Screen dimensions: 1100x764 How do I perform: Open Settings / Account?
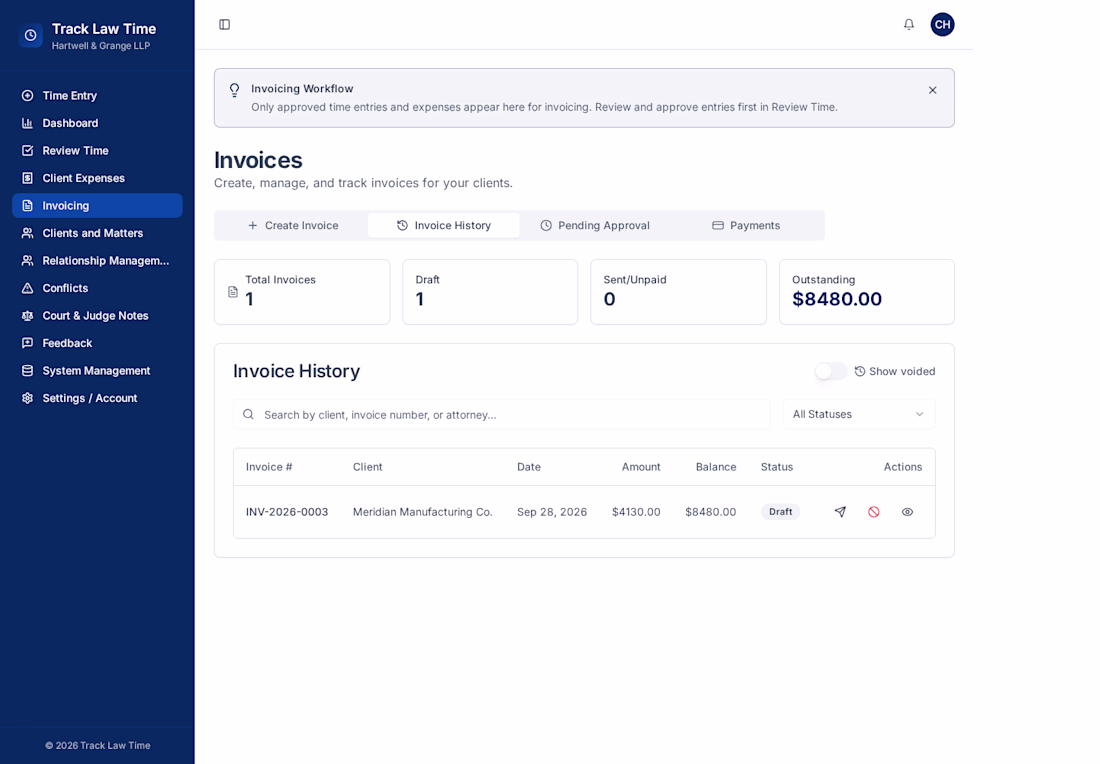pos(98,398)
